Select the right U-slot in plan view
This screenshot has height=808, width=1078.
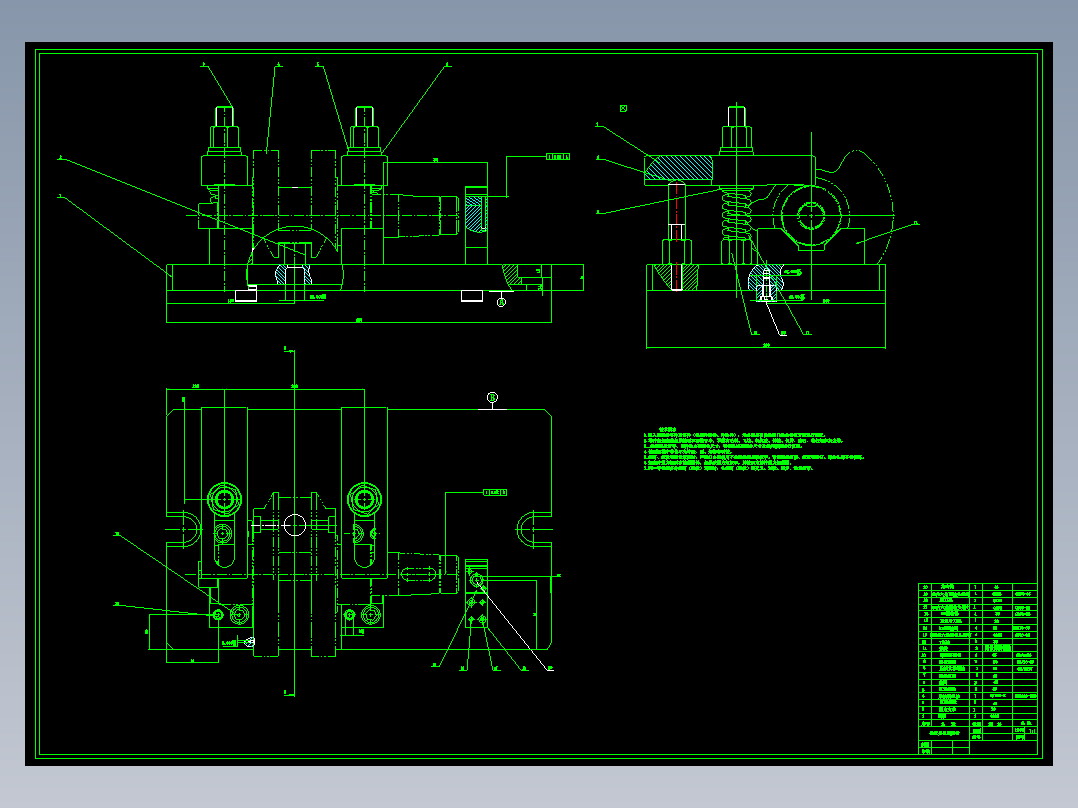pos(534,529)
